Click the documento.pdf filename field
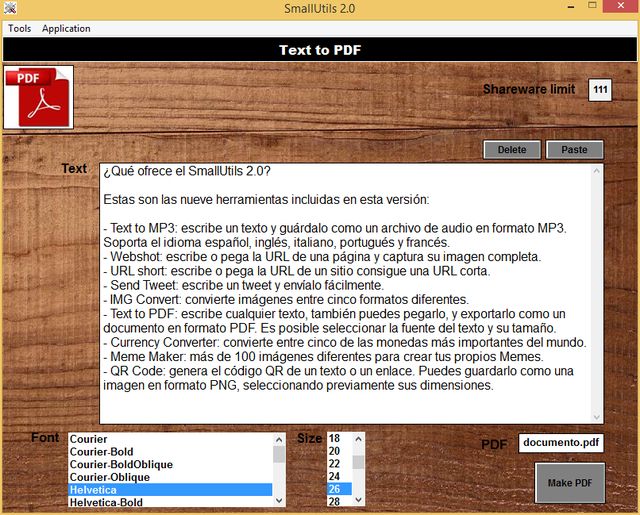The width and height of the screenshot is (640, 515). point(561,443)
